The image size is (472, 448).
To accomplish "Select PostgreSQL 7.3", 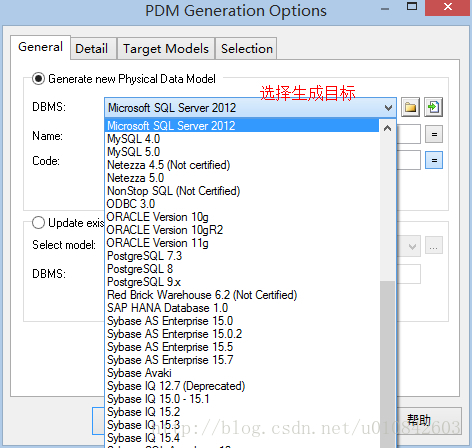I will [242, 256].
